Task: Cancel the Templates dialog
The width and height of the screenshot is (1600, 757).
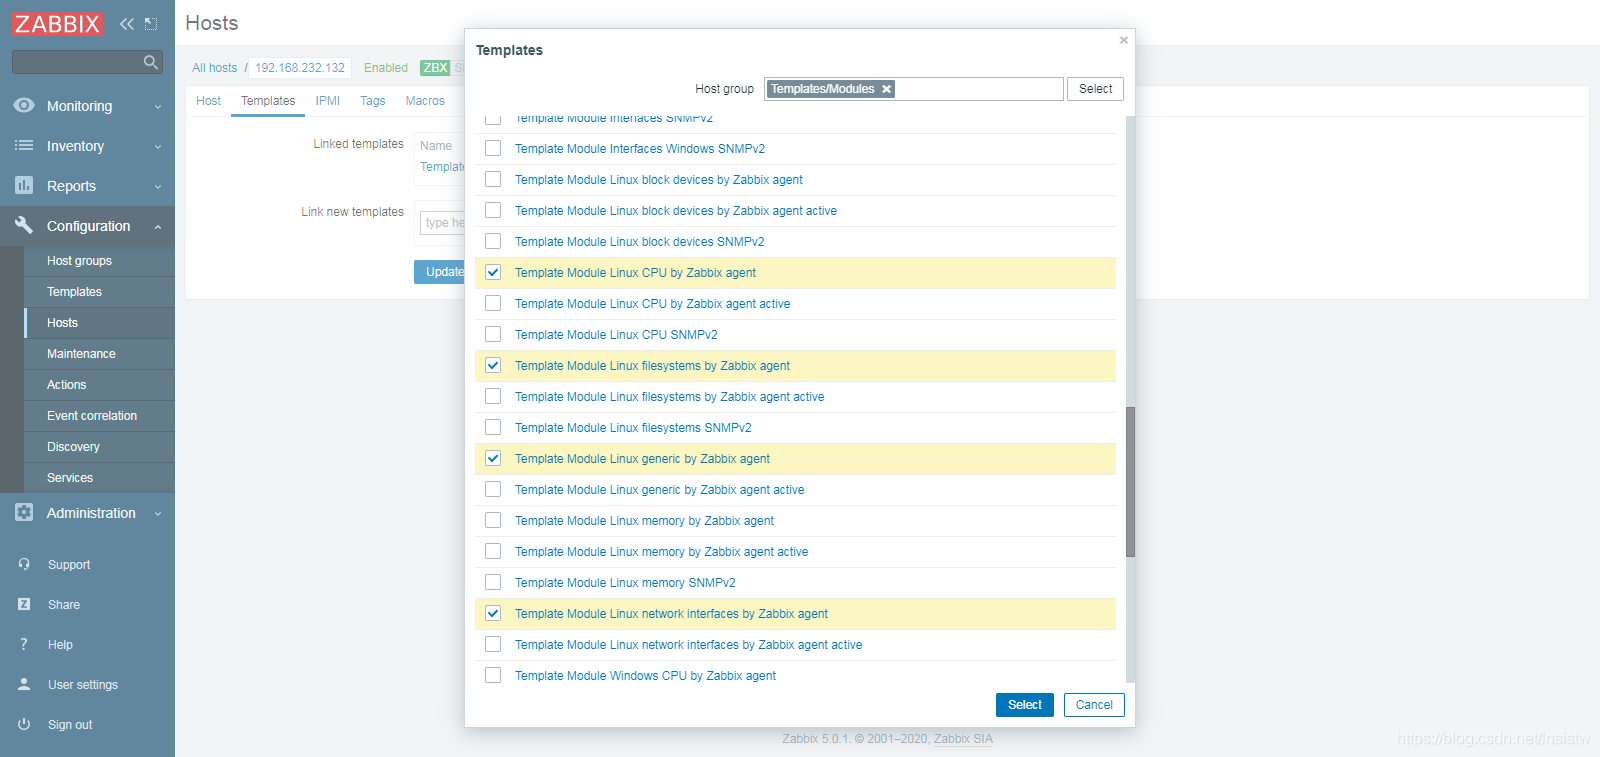Action: pos(1094,705)
